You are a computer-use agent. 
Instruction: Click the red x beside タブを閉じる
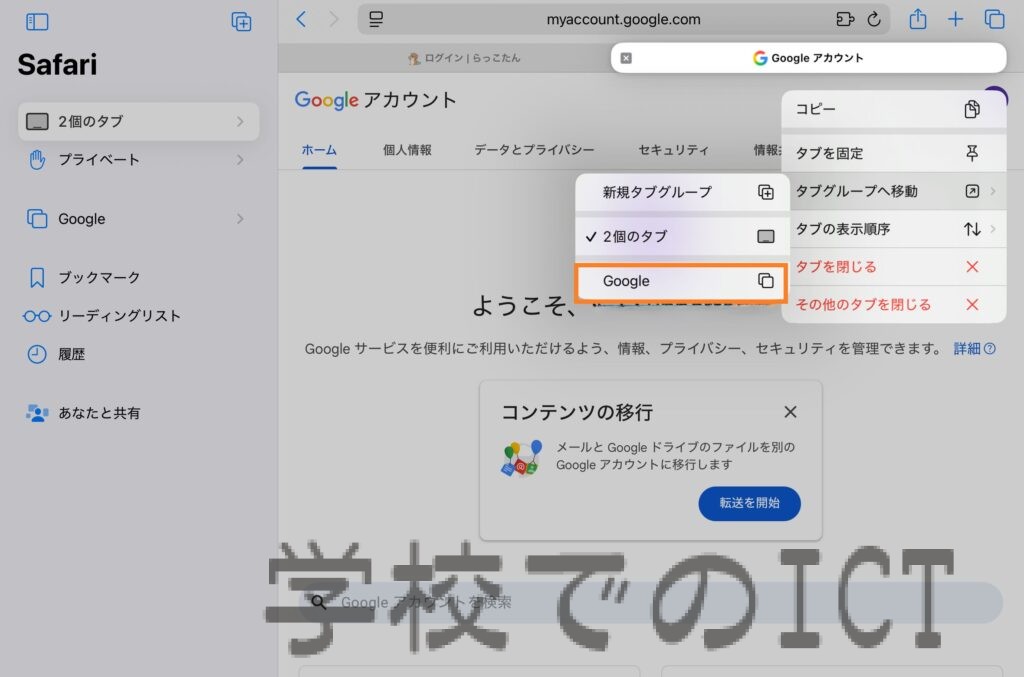coord(972,266)
